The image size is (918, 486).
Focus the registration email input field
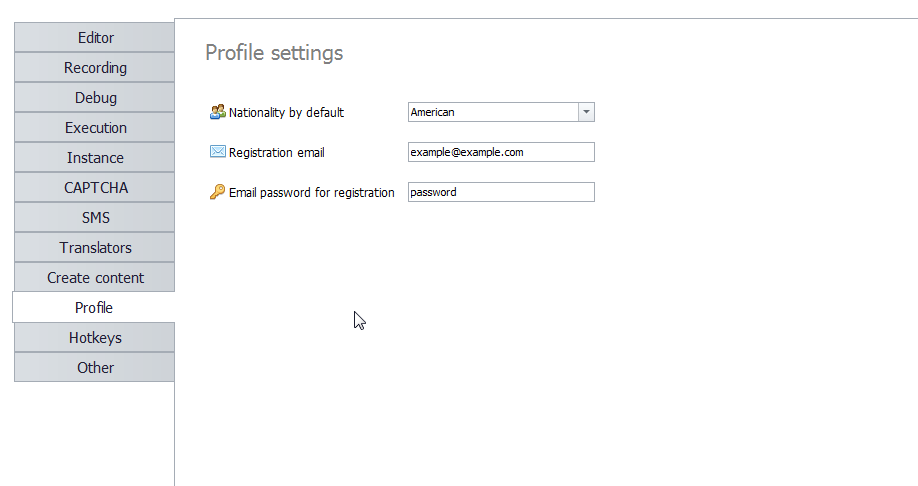[501, 152]
